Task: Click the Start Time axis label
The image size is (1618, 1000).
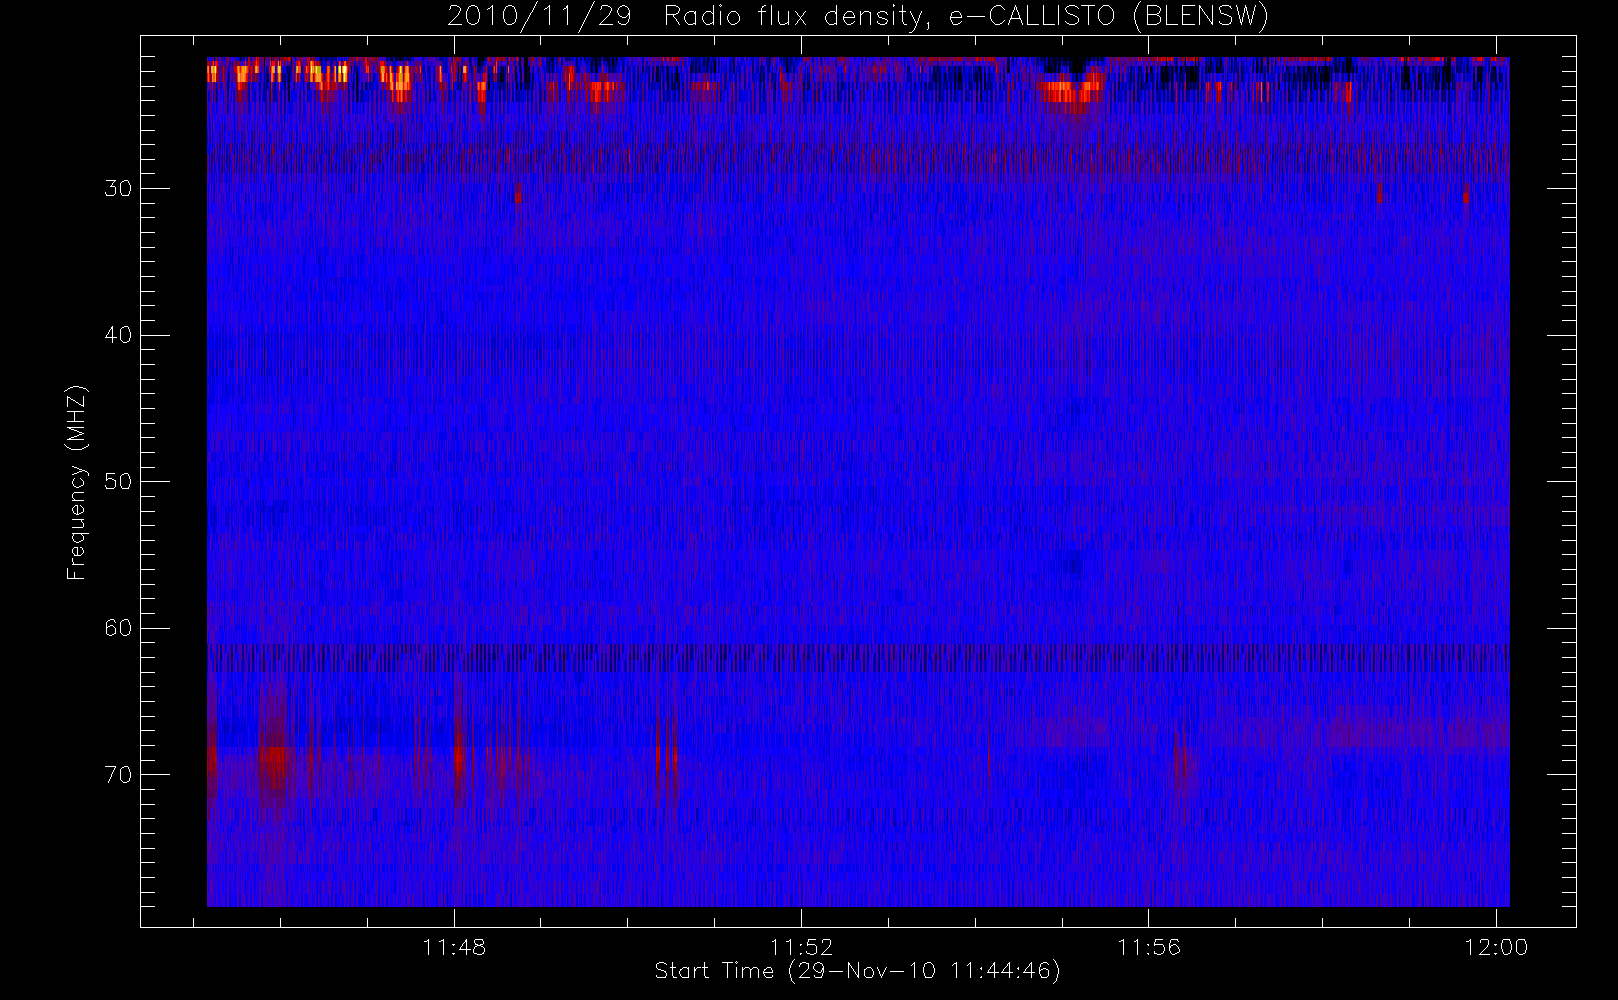Action: coord(857,971)
